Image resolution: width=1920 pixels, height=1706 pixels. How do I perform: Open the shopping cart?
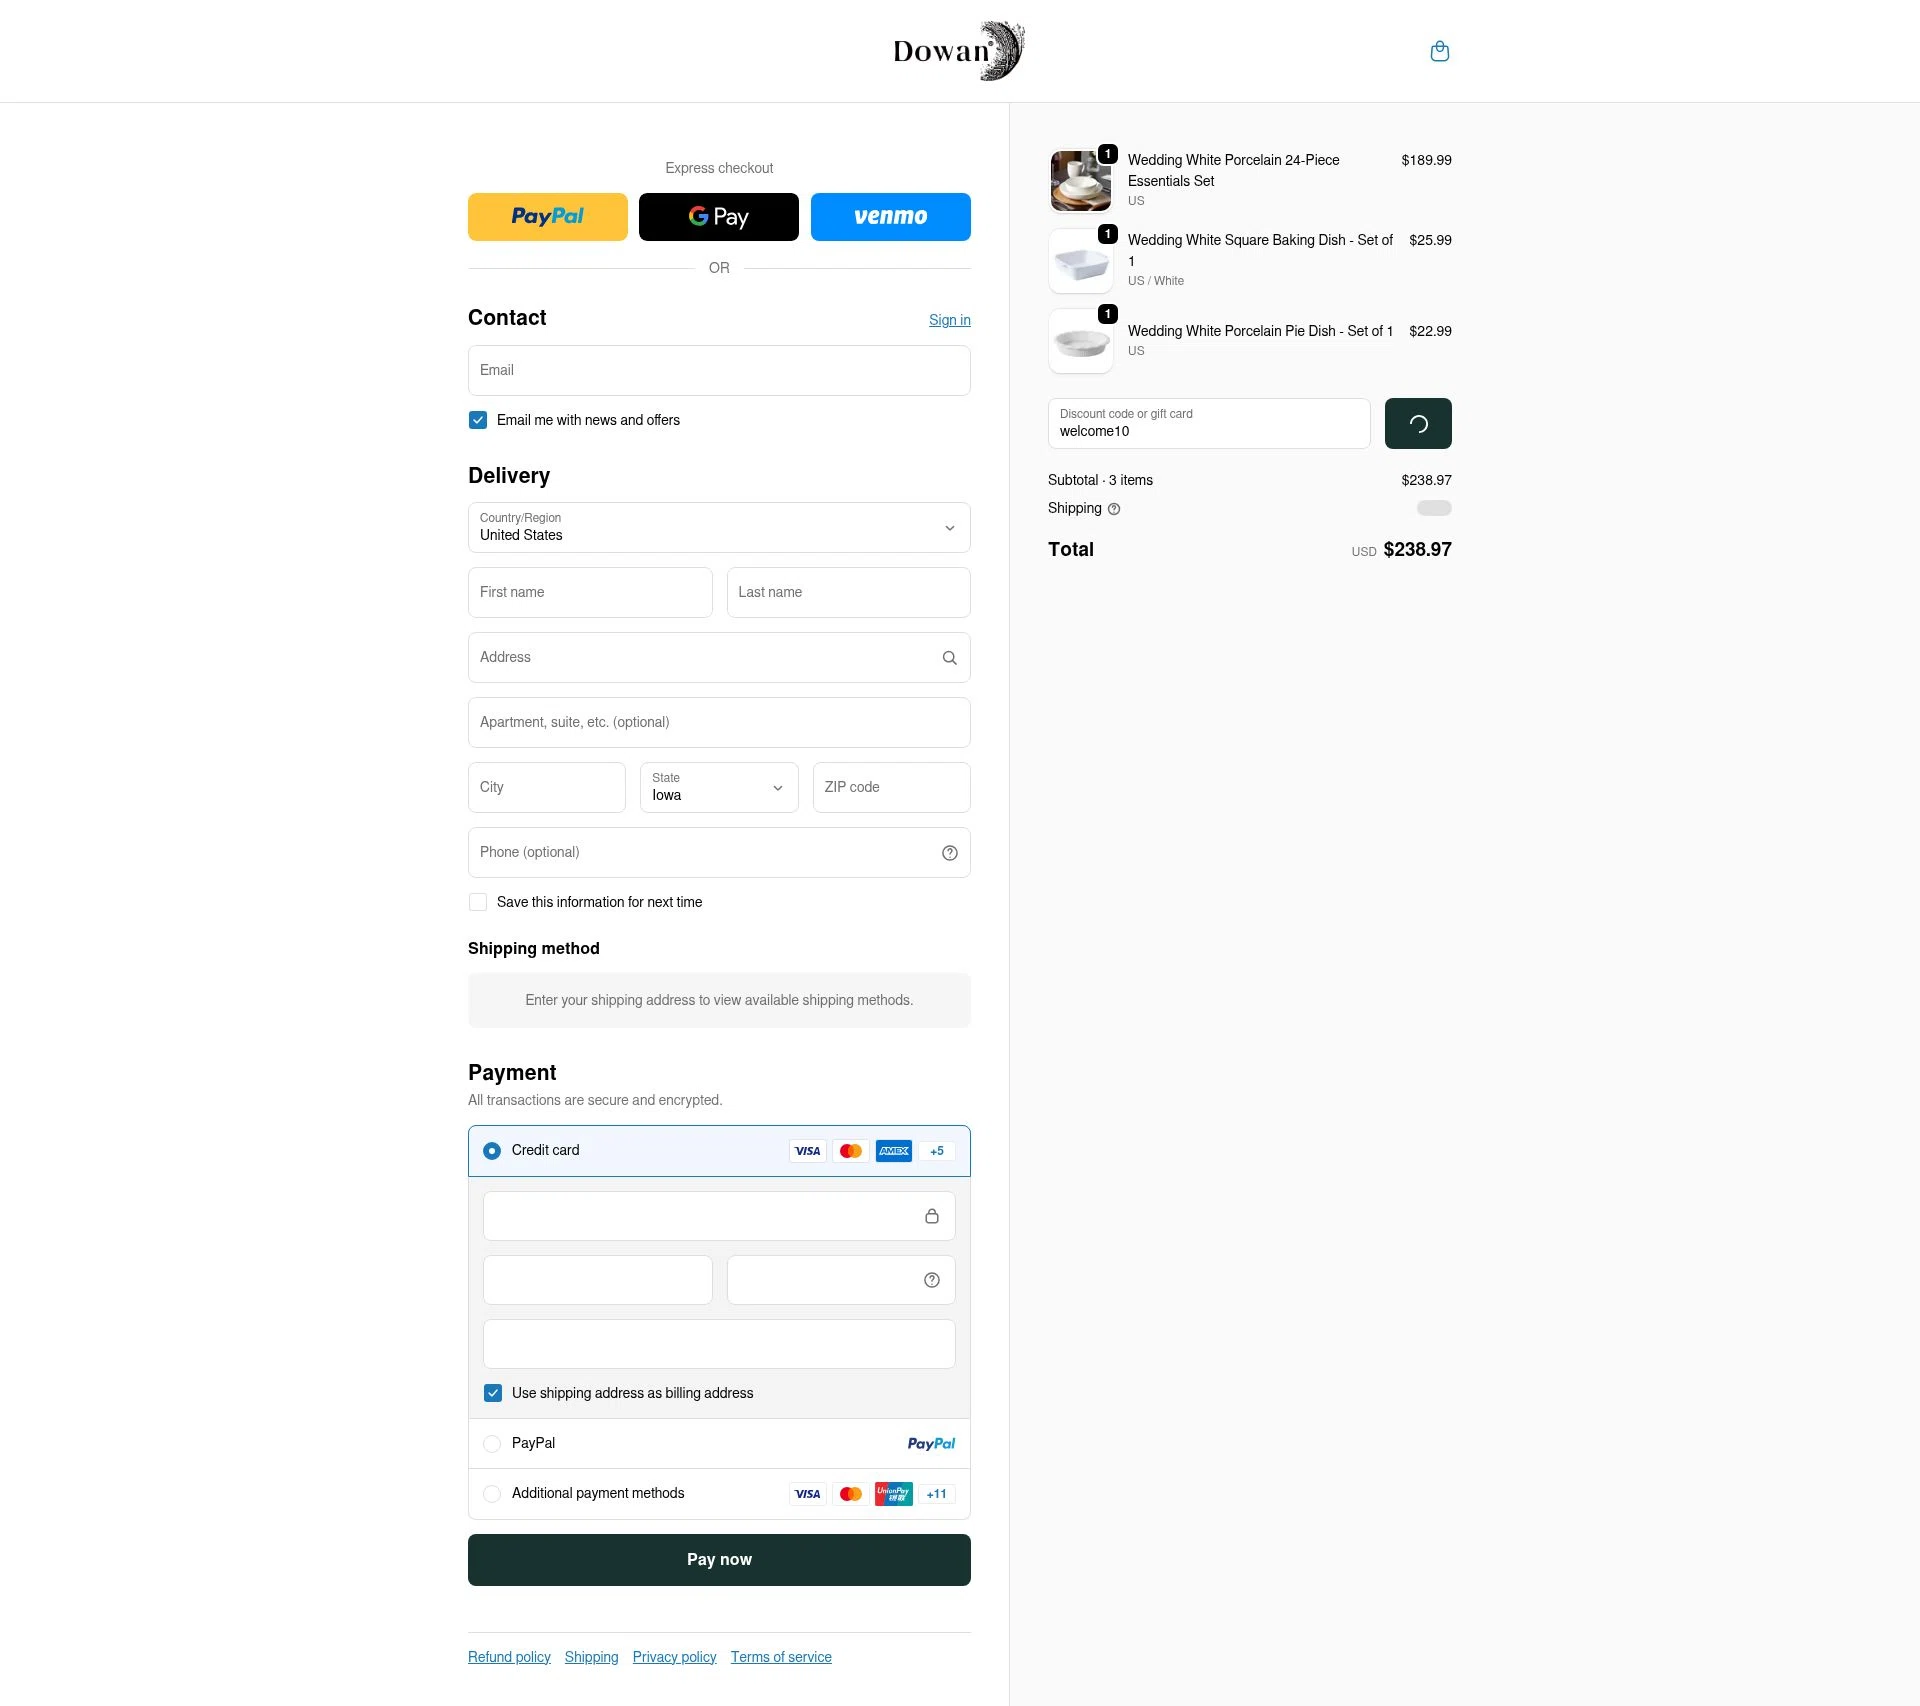pyautogui.click(x=1440, y=51)
